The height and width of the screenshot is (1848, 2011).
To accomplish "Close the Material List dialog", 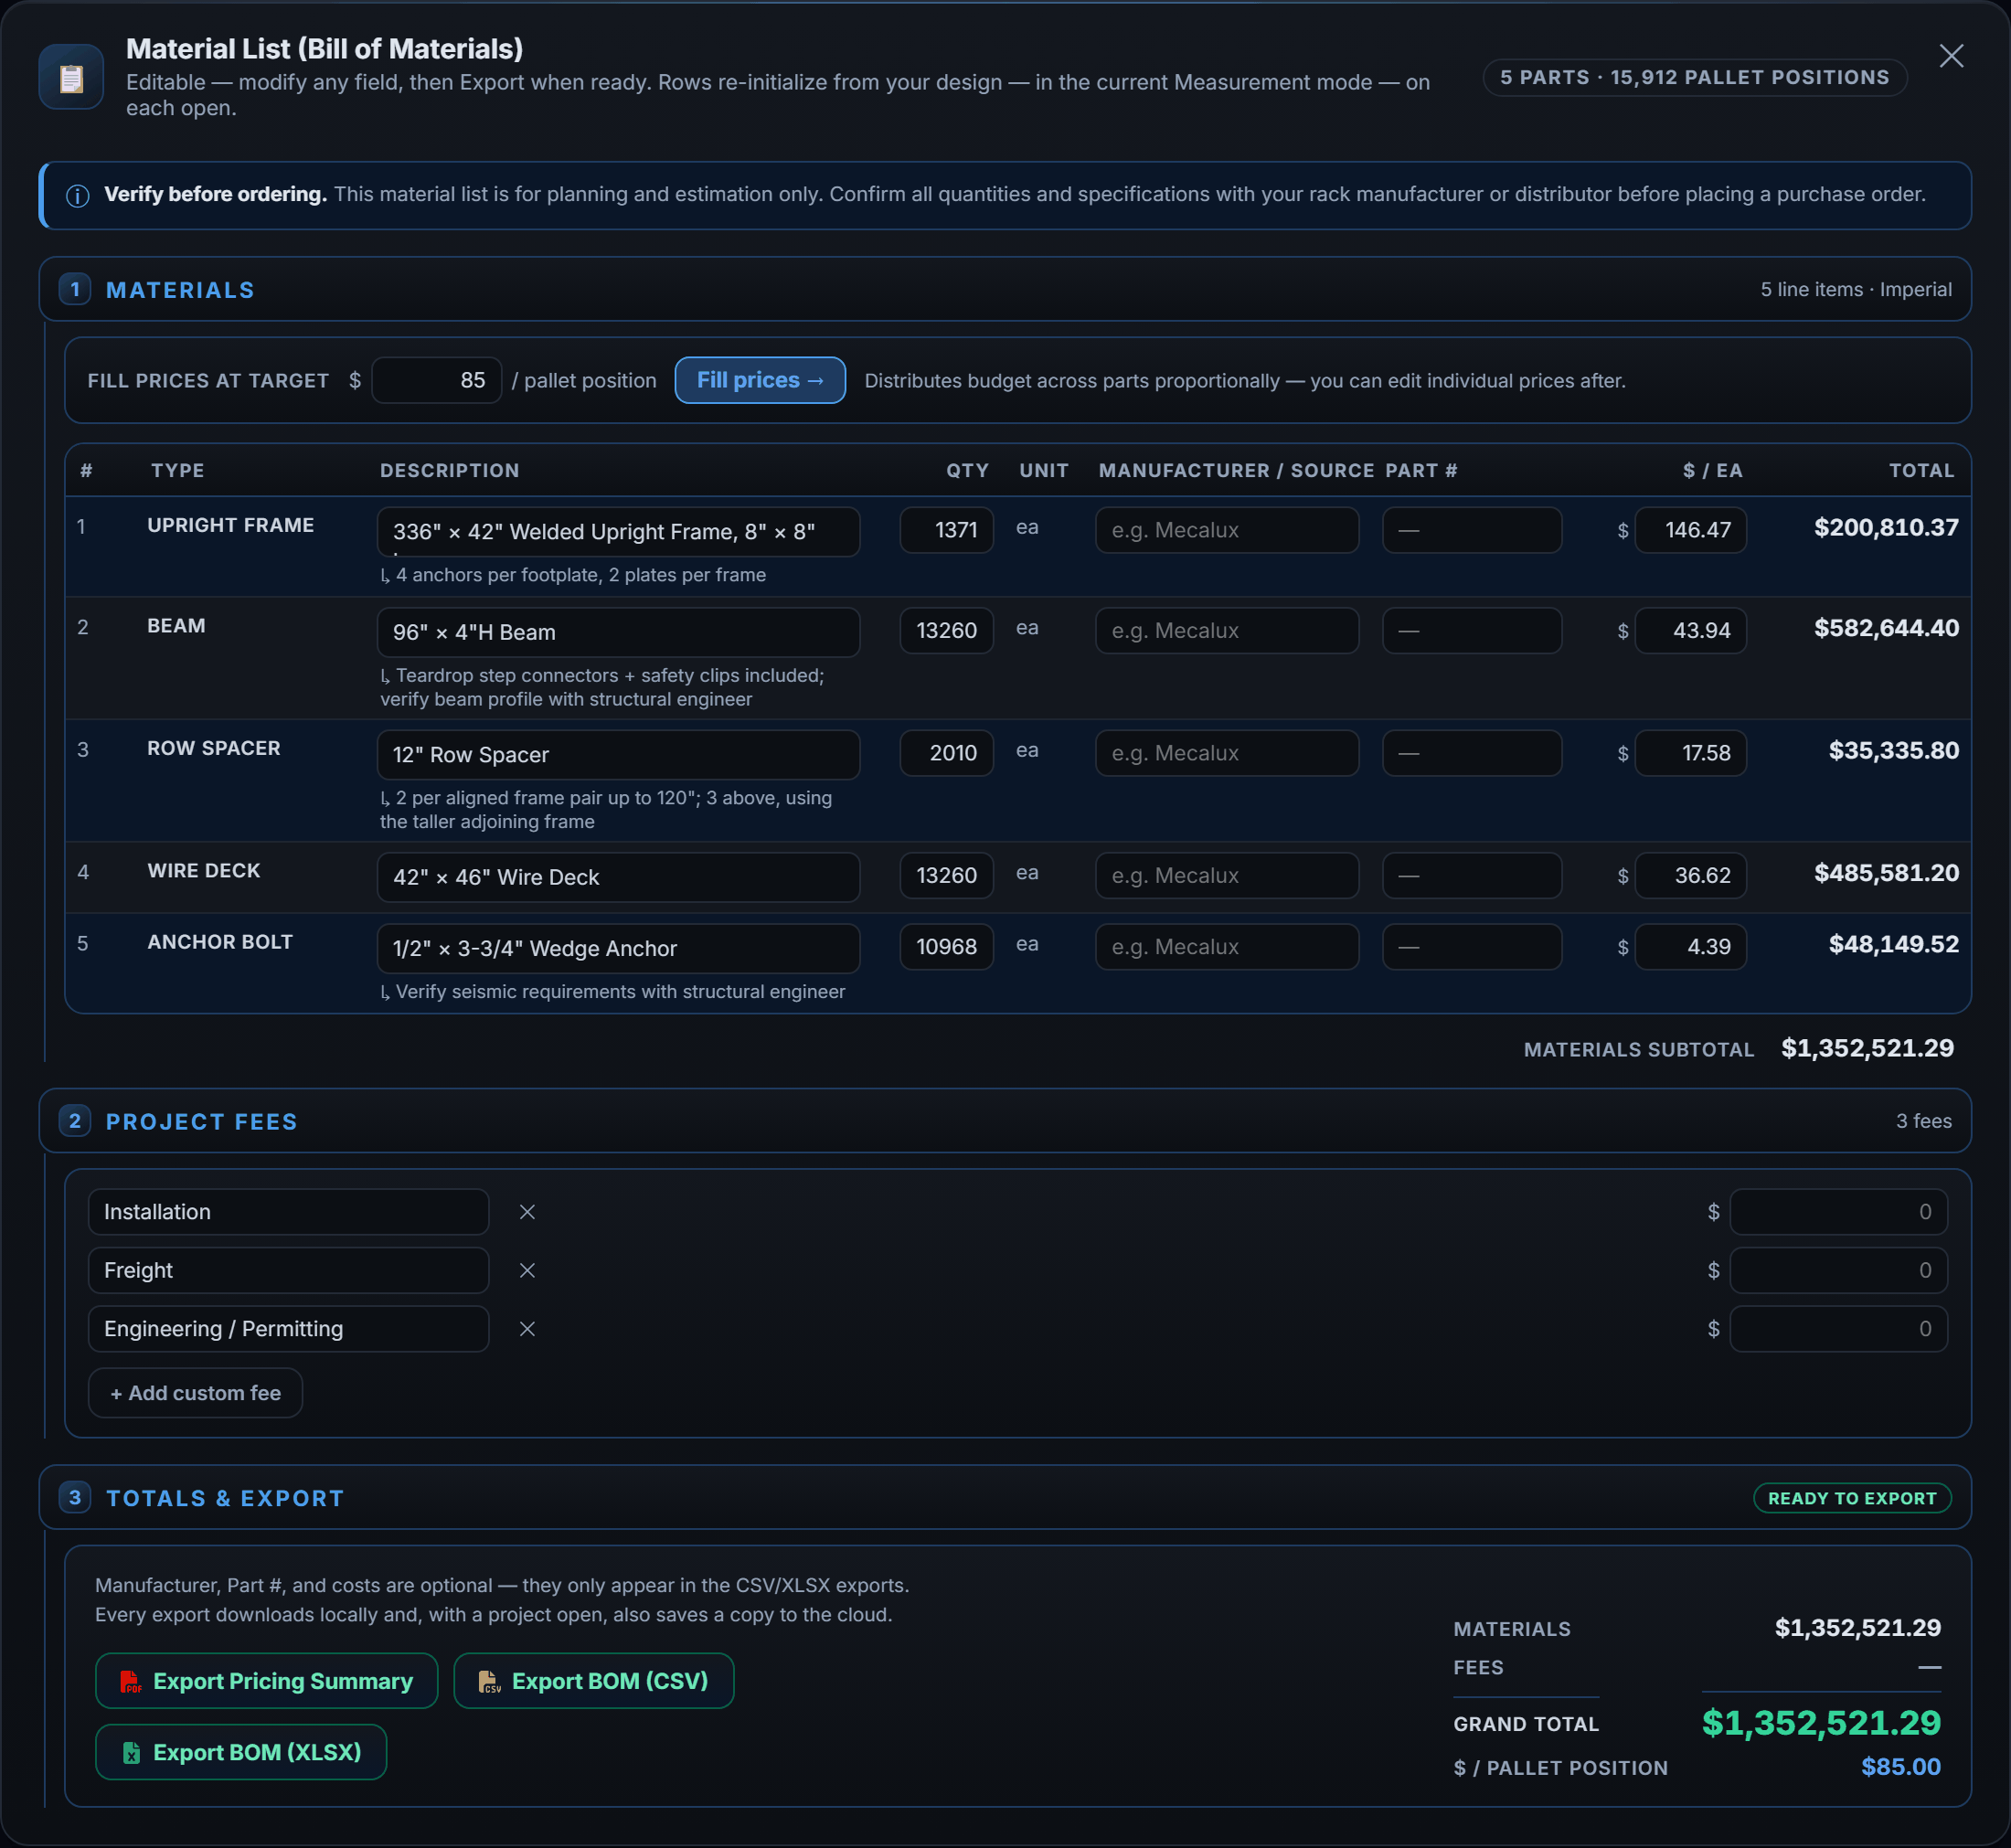I will (x=1951, y=56).
